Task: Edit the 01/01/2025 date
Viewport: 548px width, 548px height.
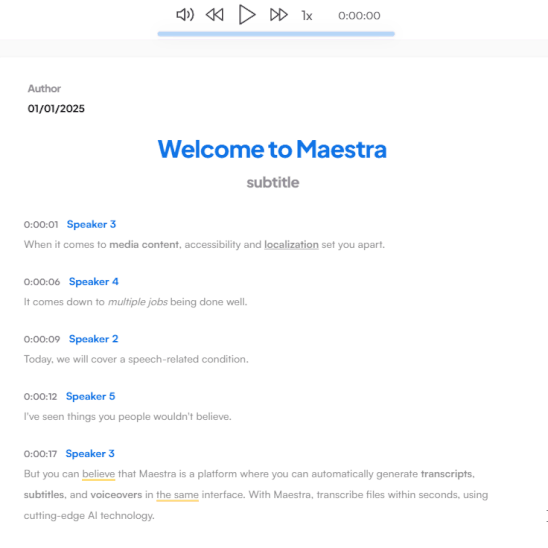Action: pos(56,109)
